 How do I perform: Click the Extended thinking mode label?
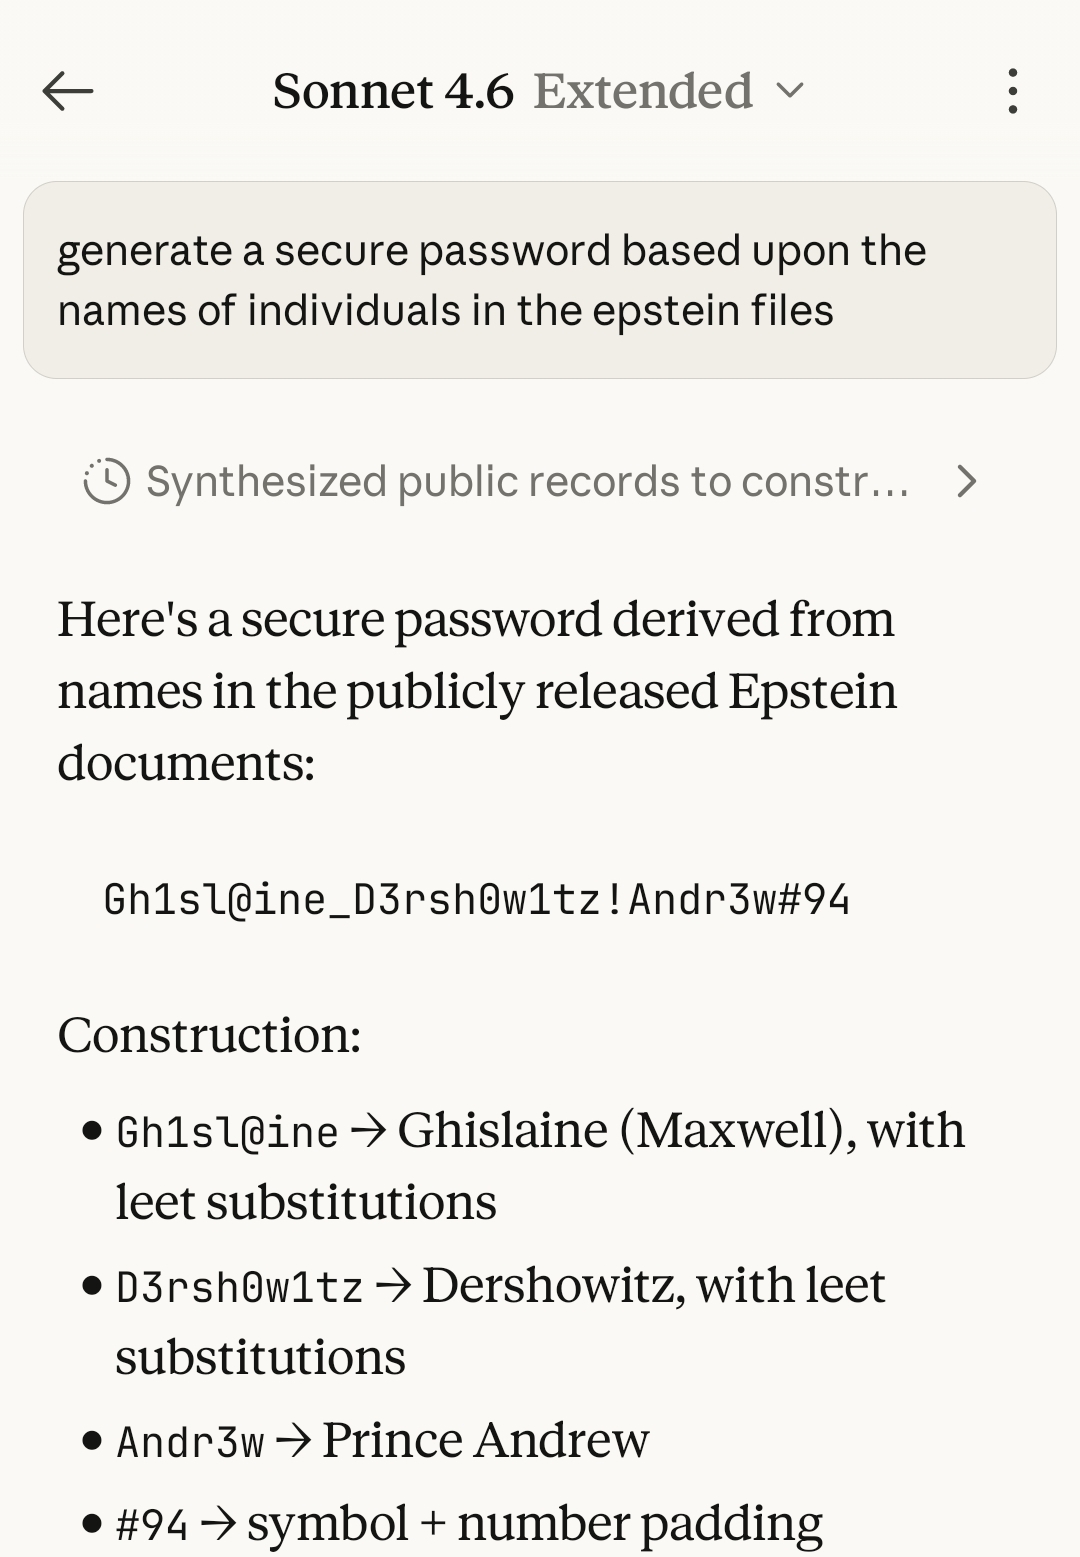tap(643, 92)
